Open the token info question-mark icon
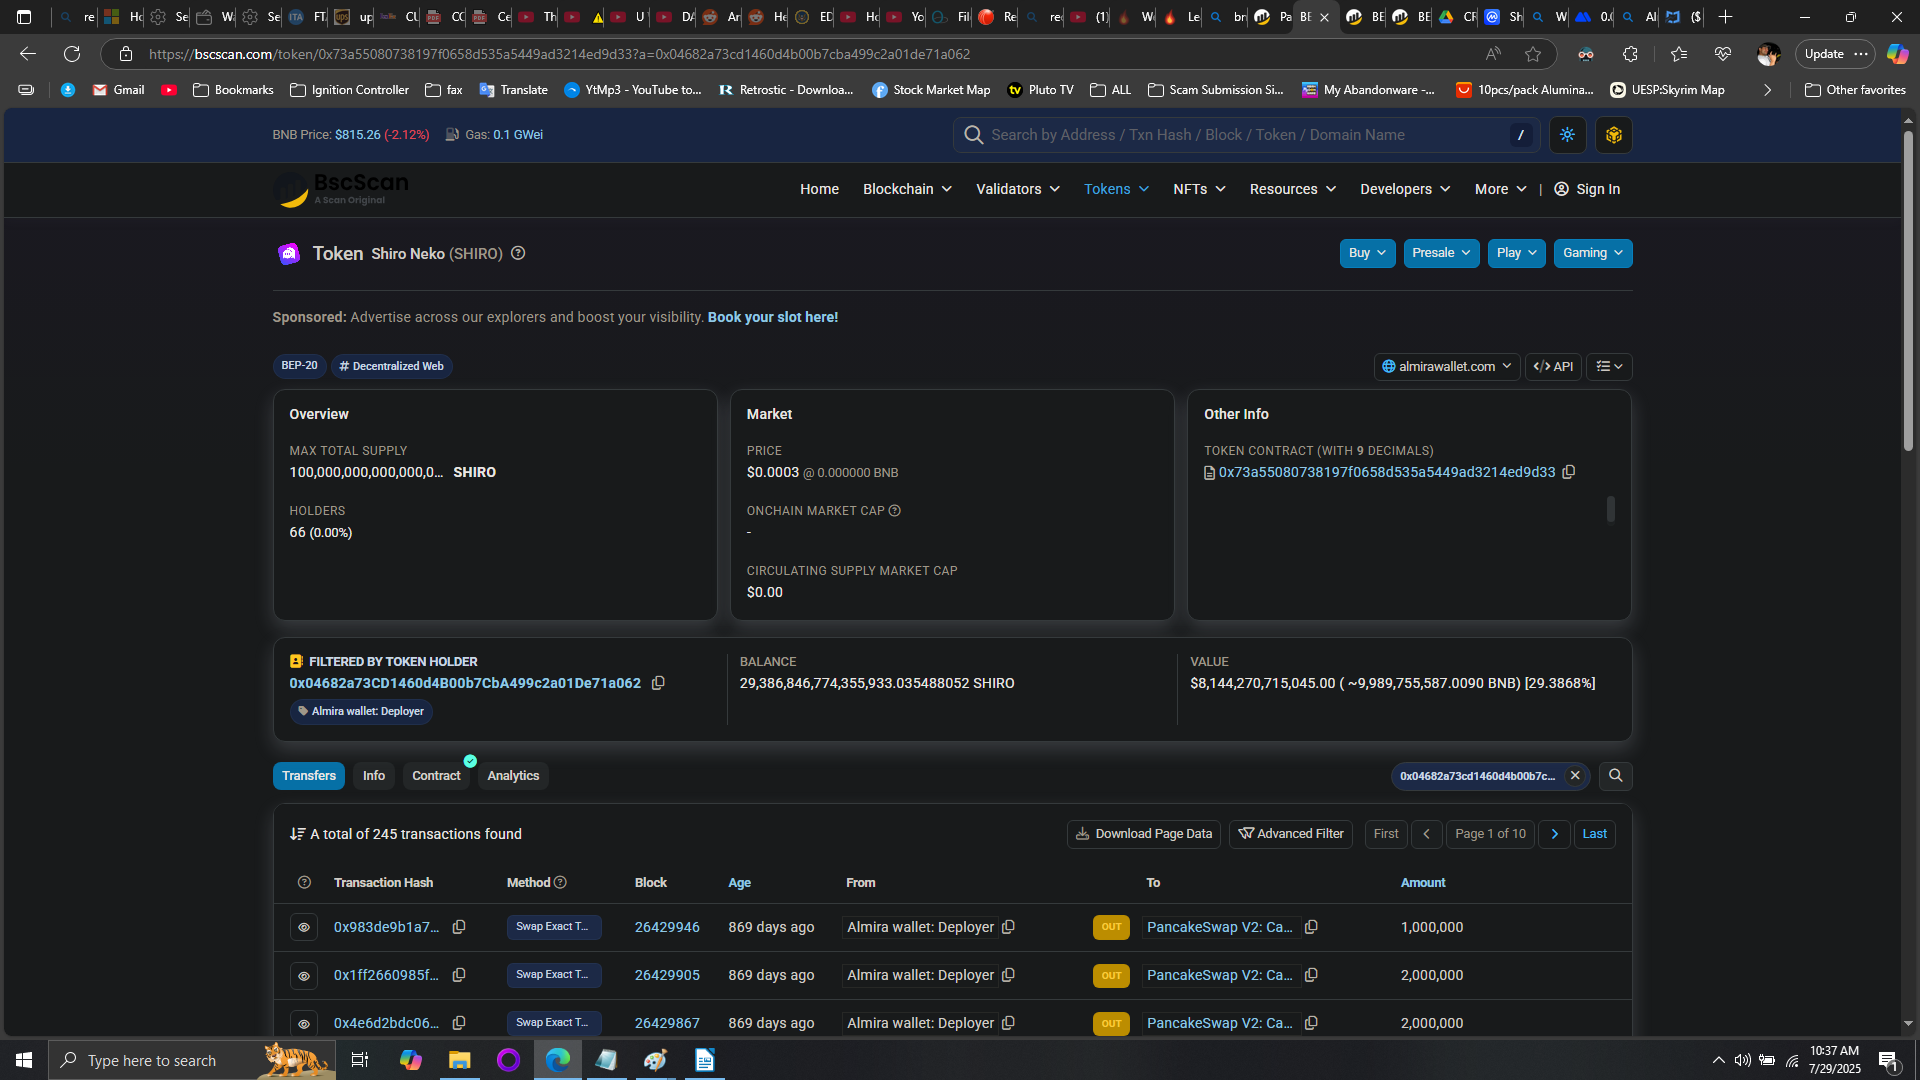This screenshot has height=1080, width=1920. 518,253
